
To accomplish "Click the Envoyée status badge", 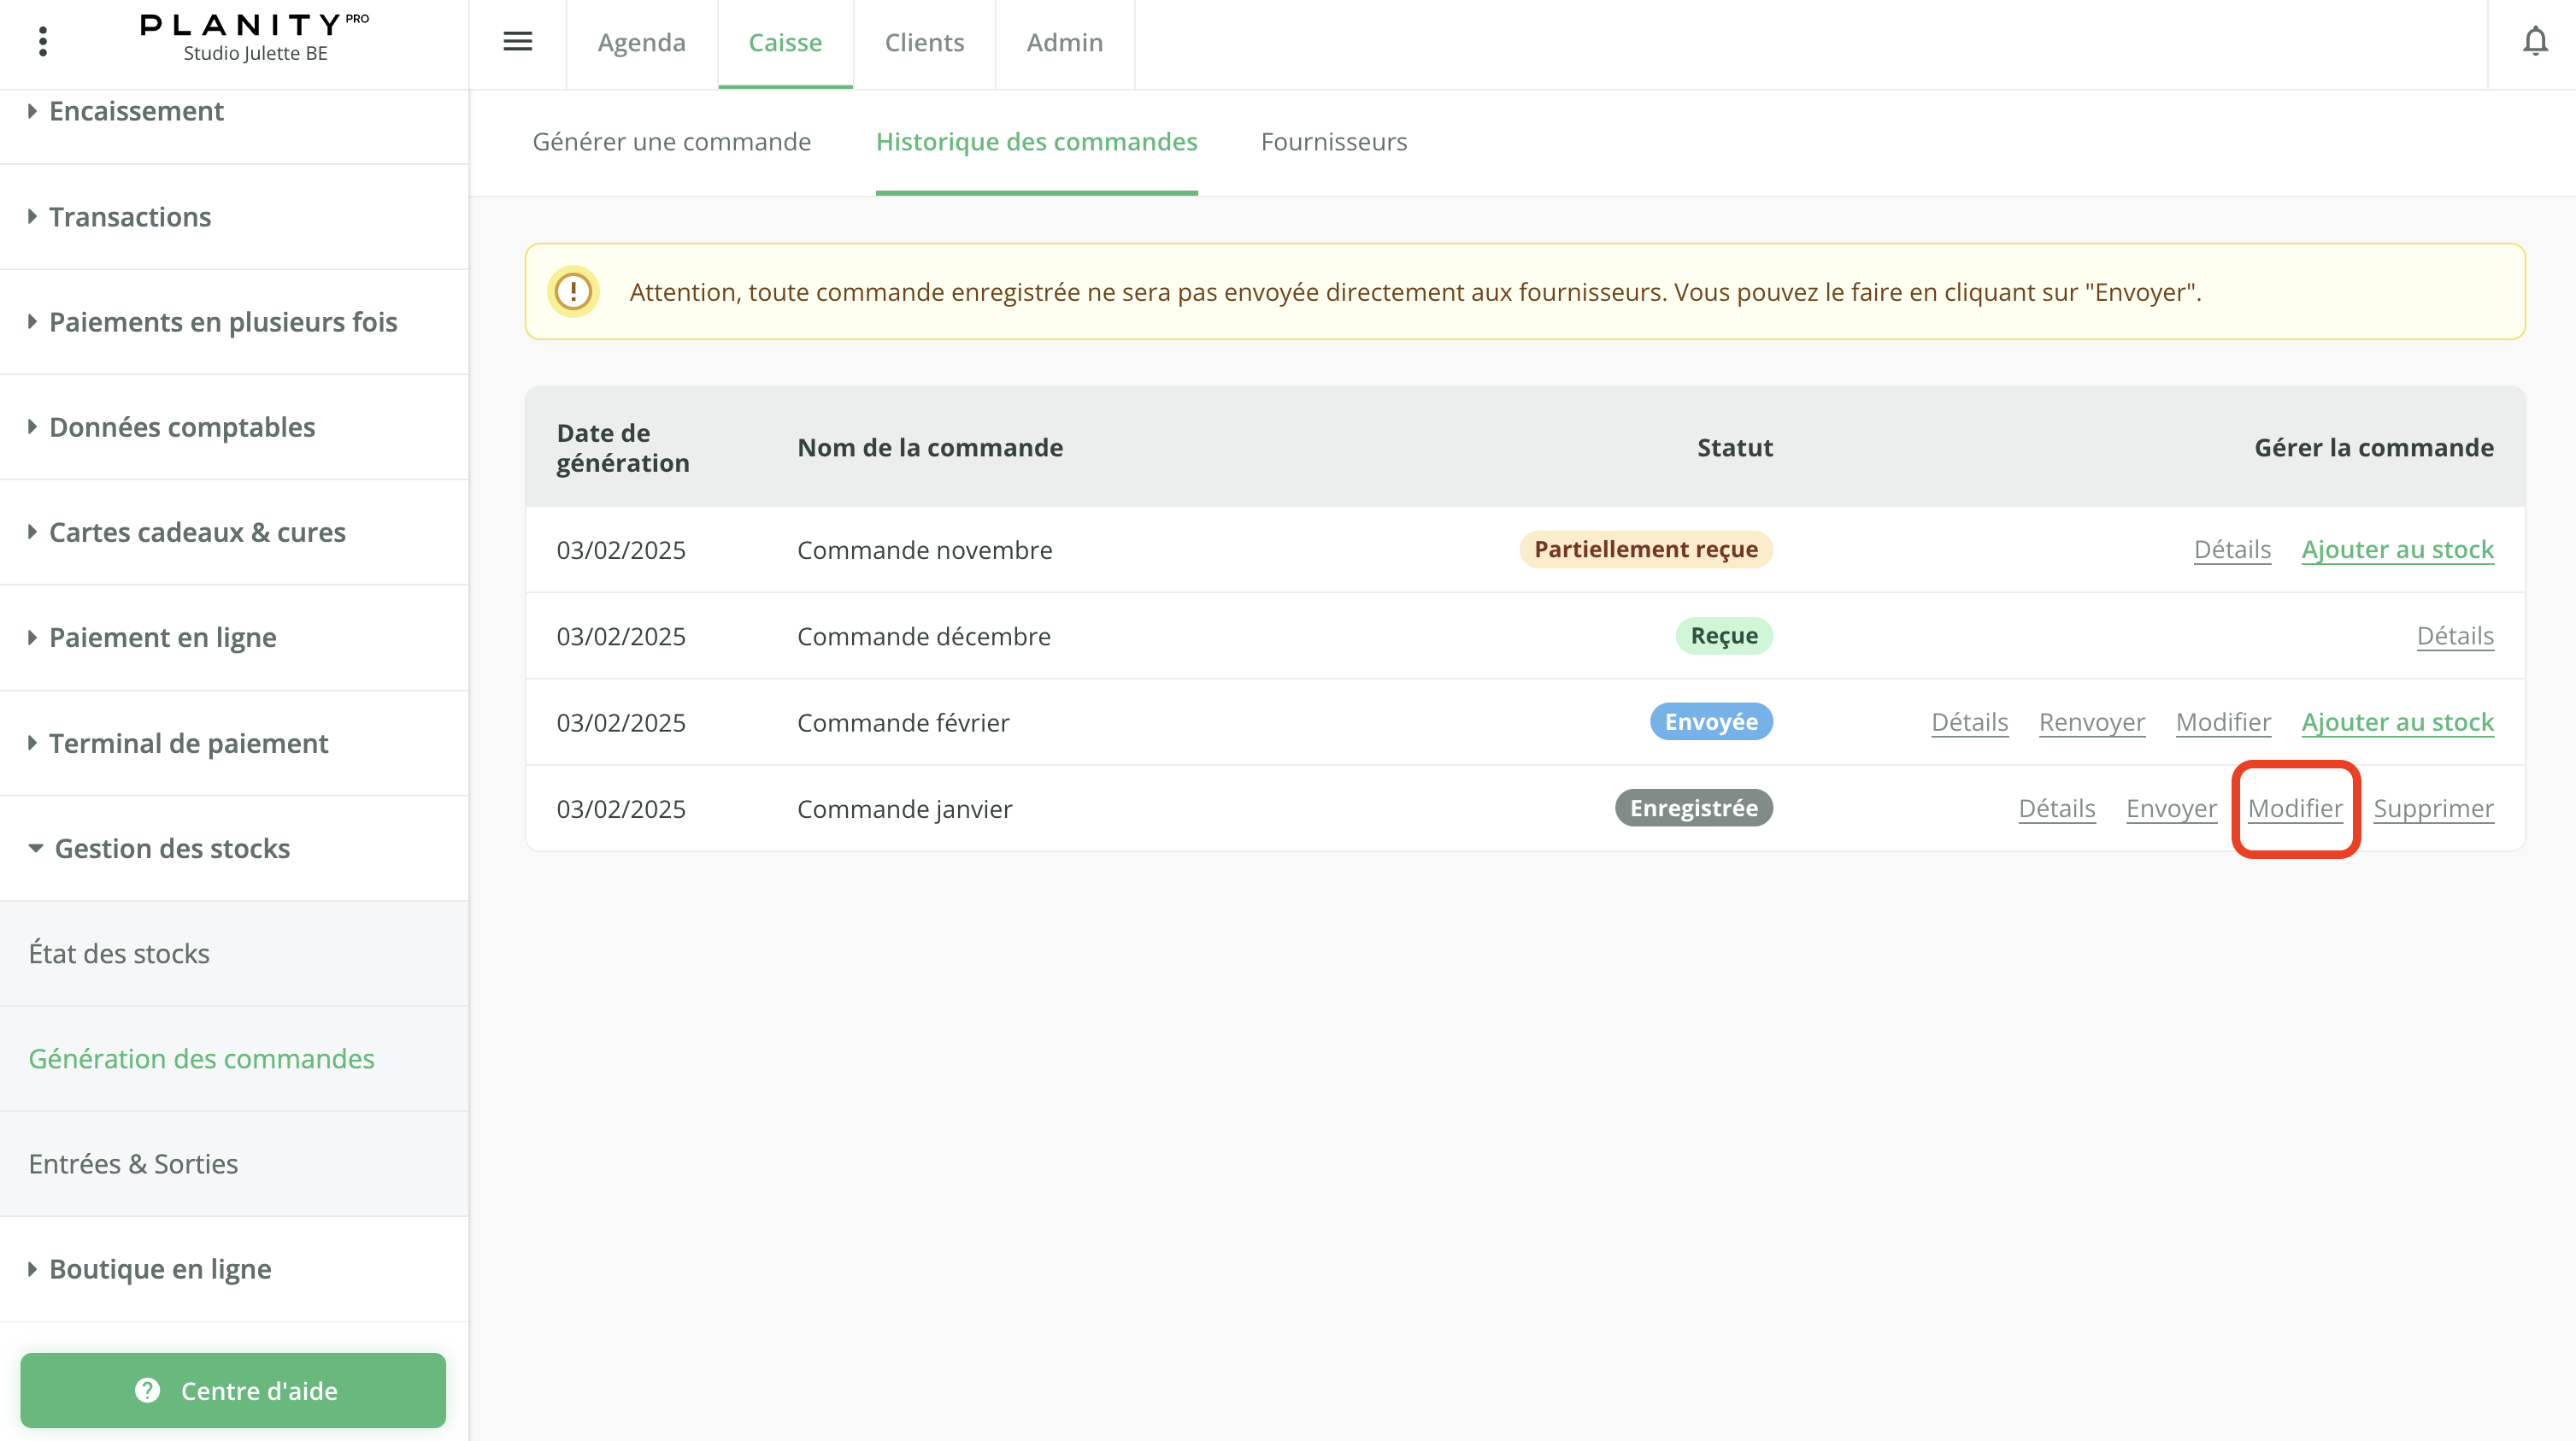I will (x=1710, y=722).
